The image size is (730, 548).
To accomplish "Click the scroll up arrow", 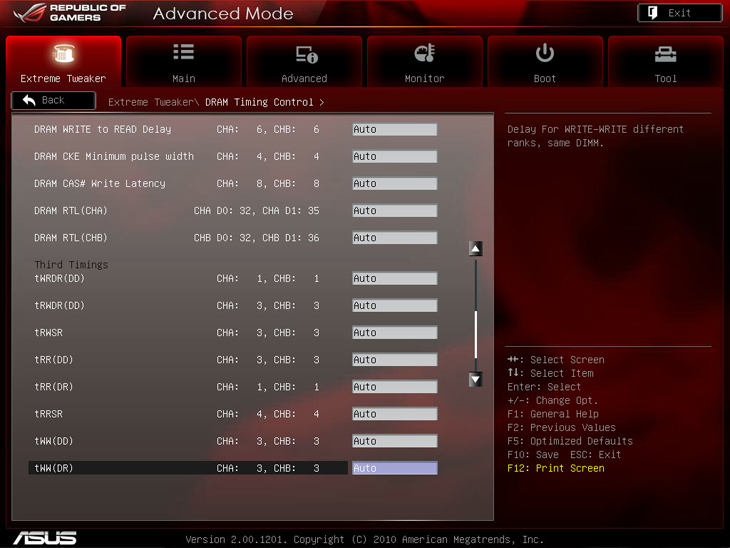I will pyautogui.click(x=476, y=249).
